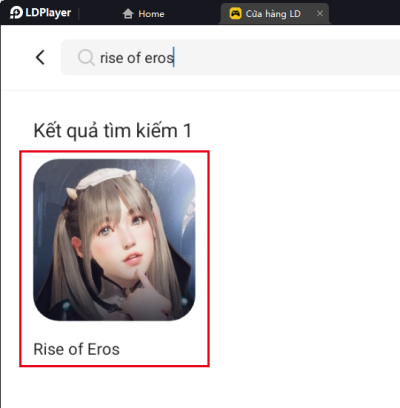Switch to the Home tab
This screenshot has width=400, height=408.
tap(143, 14)
